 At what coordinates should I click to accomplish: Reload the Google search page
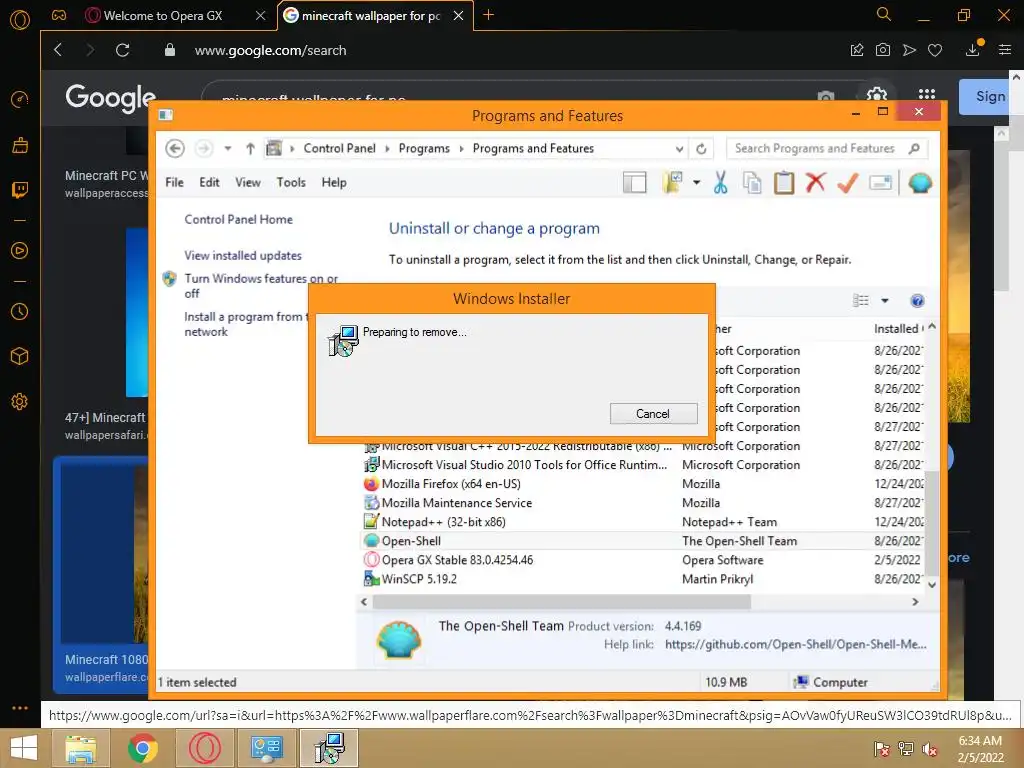pyautogui.click(x=122, y=50)
